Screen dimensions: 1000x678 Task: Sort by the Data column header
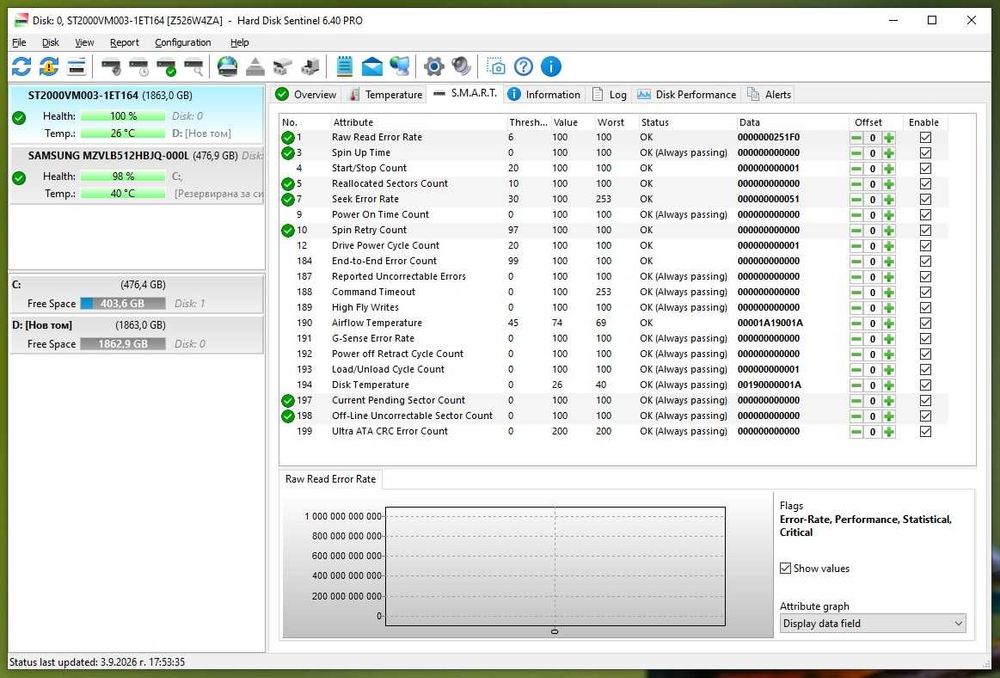[x=793, y=122]
